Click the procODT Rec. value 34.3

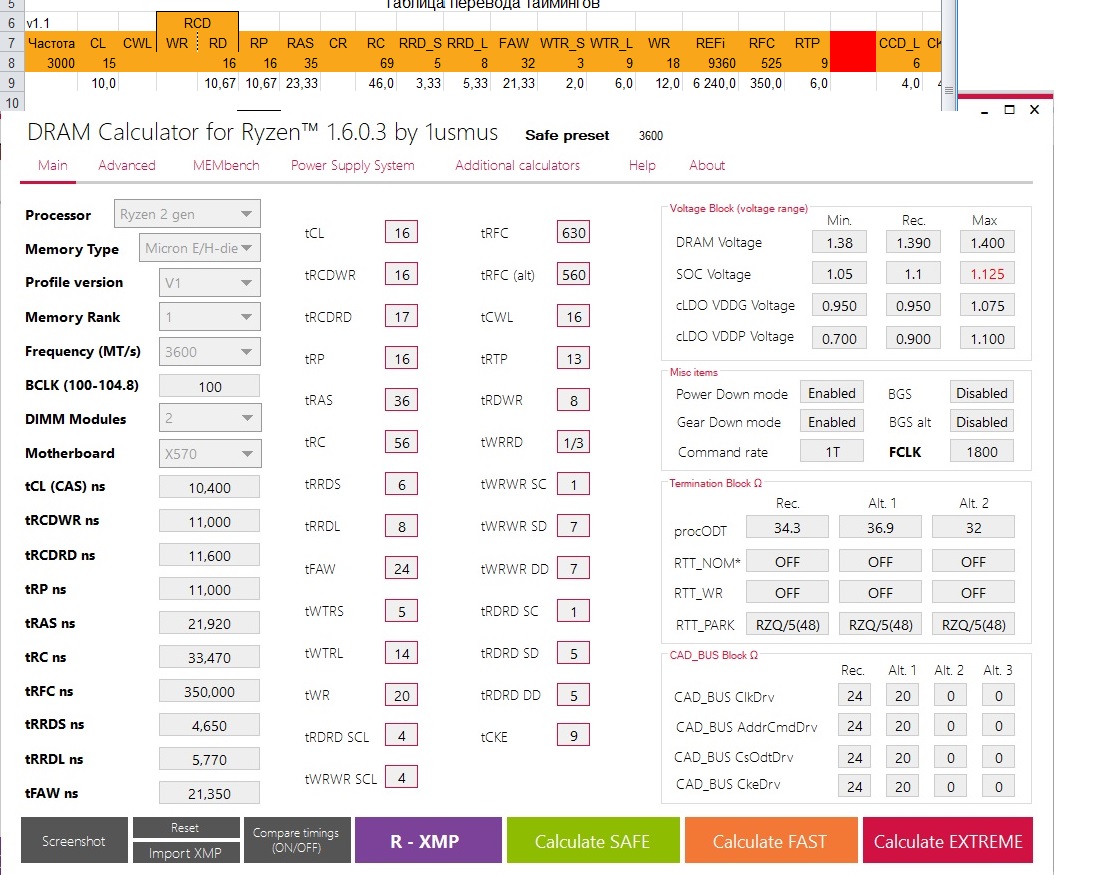pyautogui.click(x=787, y=527)
